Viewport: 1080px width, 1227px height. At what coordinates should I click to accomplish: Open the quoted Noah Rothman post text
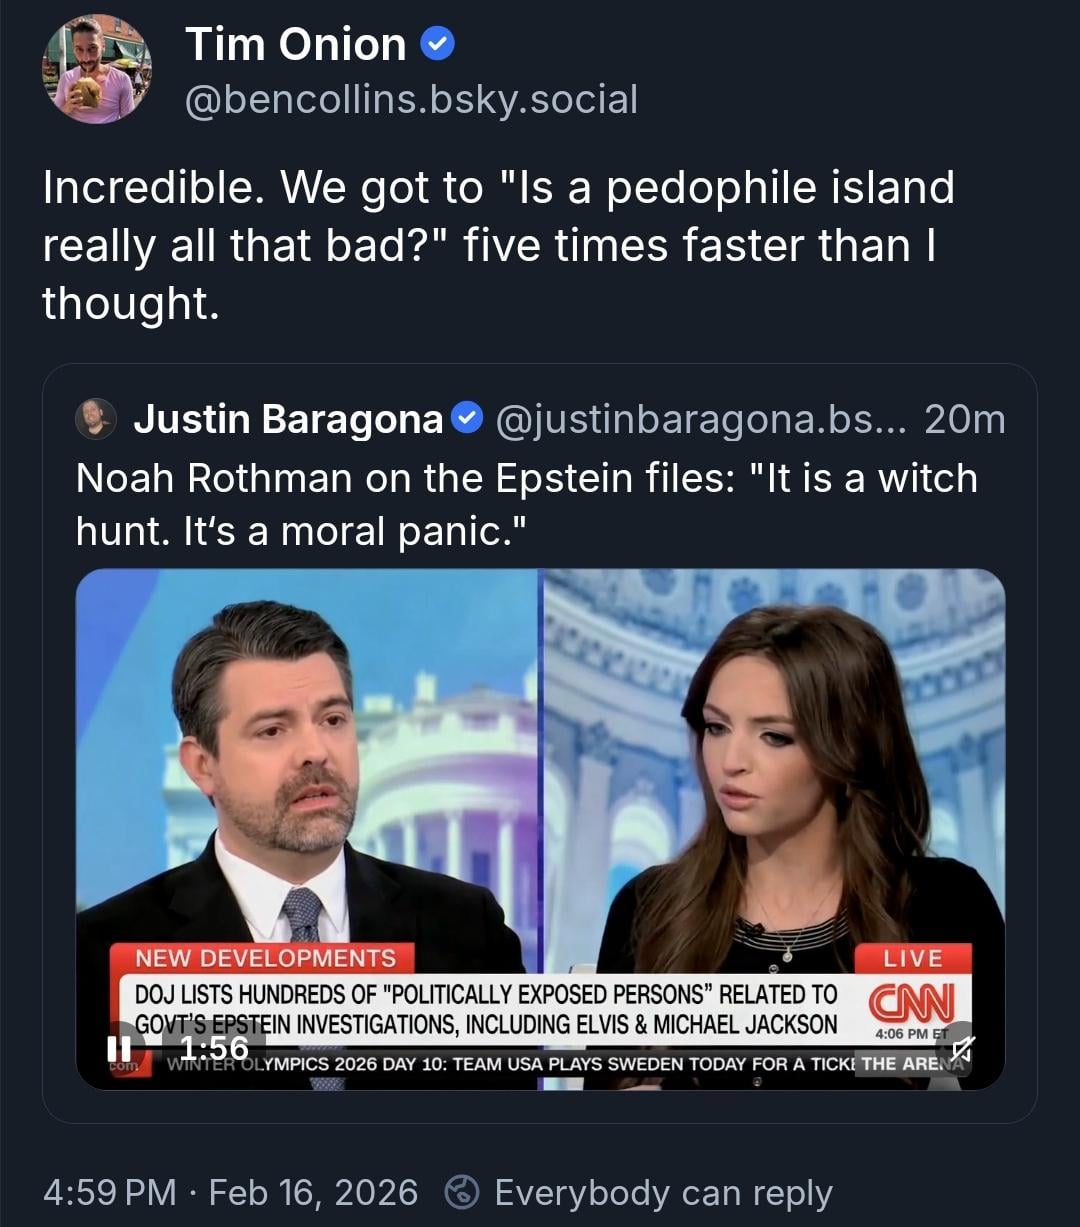(526, 504)
